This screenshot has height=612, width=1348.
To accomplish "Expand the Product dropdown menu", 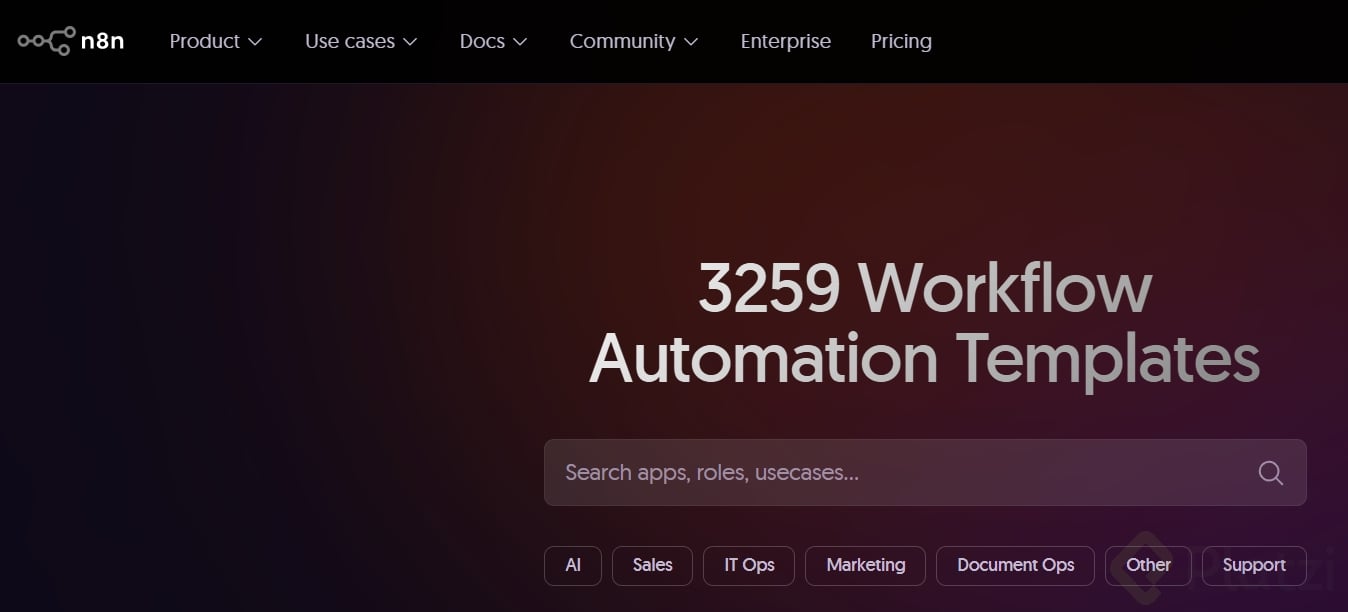I will coord(216,41).
